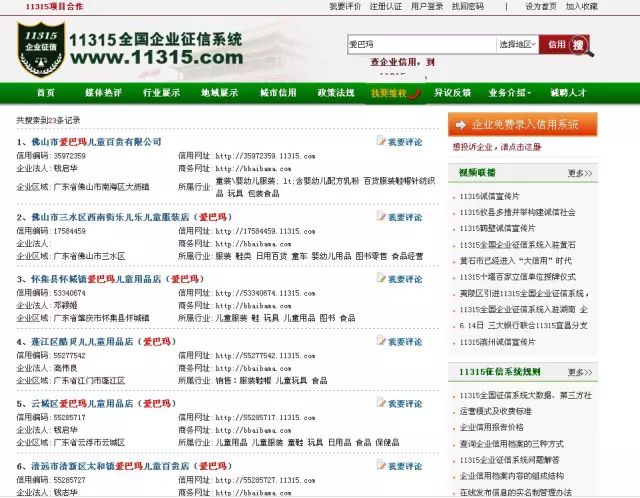This screenshot has height=498, width=640.
Task: Click comment icon for 怀集县怀城镇爱巴玛儿童用品店
Action: click(381, 279)
